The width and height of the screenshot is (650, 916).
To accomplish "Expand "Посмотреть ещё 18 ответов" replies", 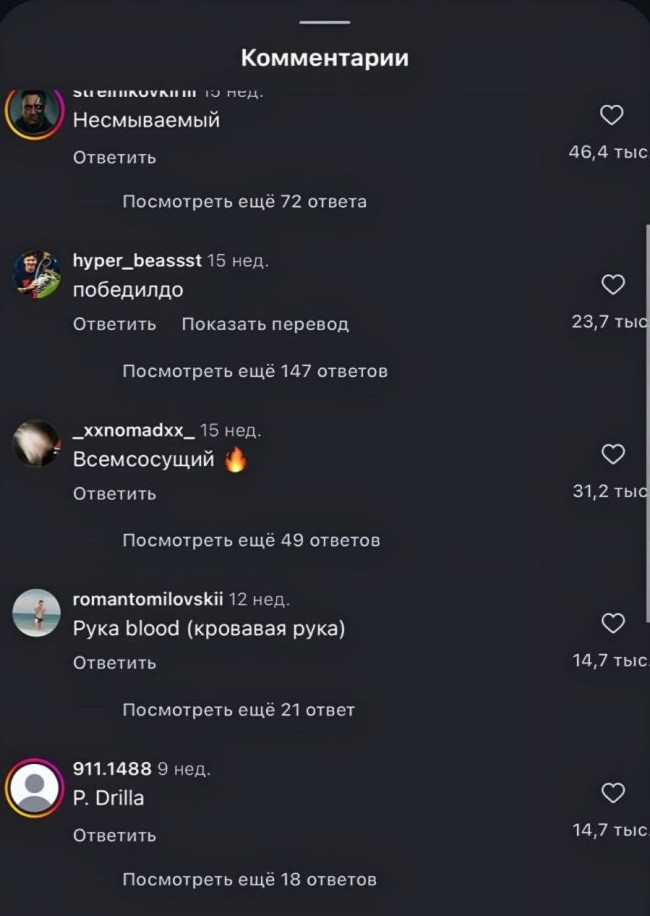I will click(249, 879).
